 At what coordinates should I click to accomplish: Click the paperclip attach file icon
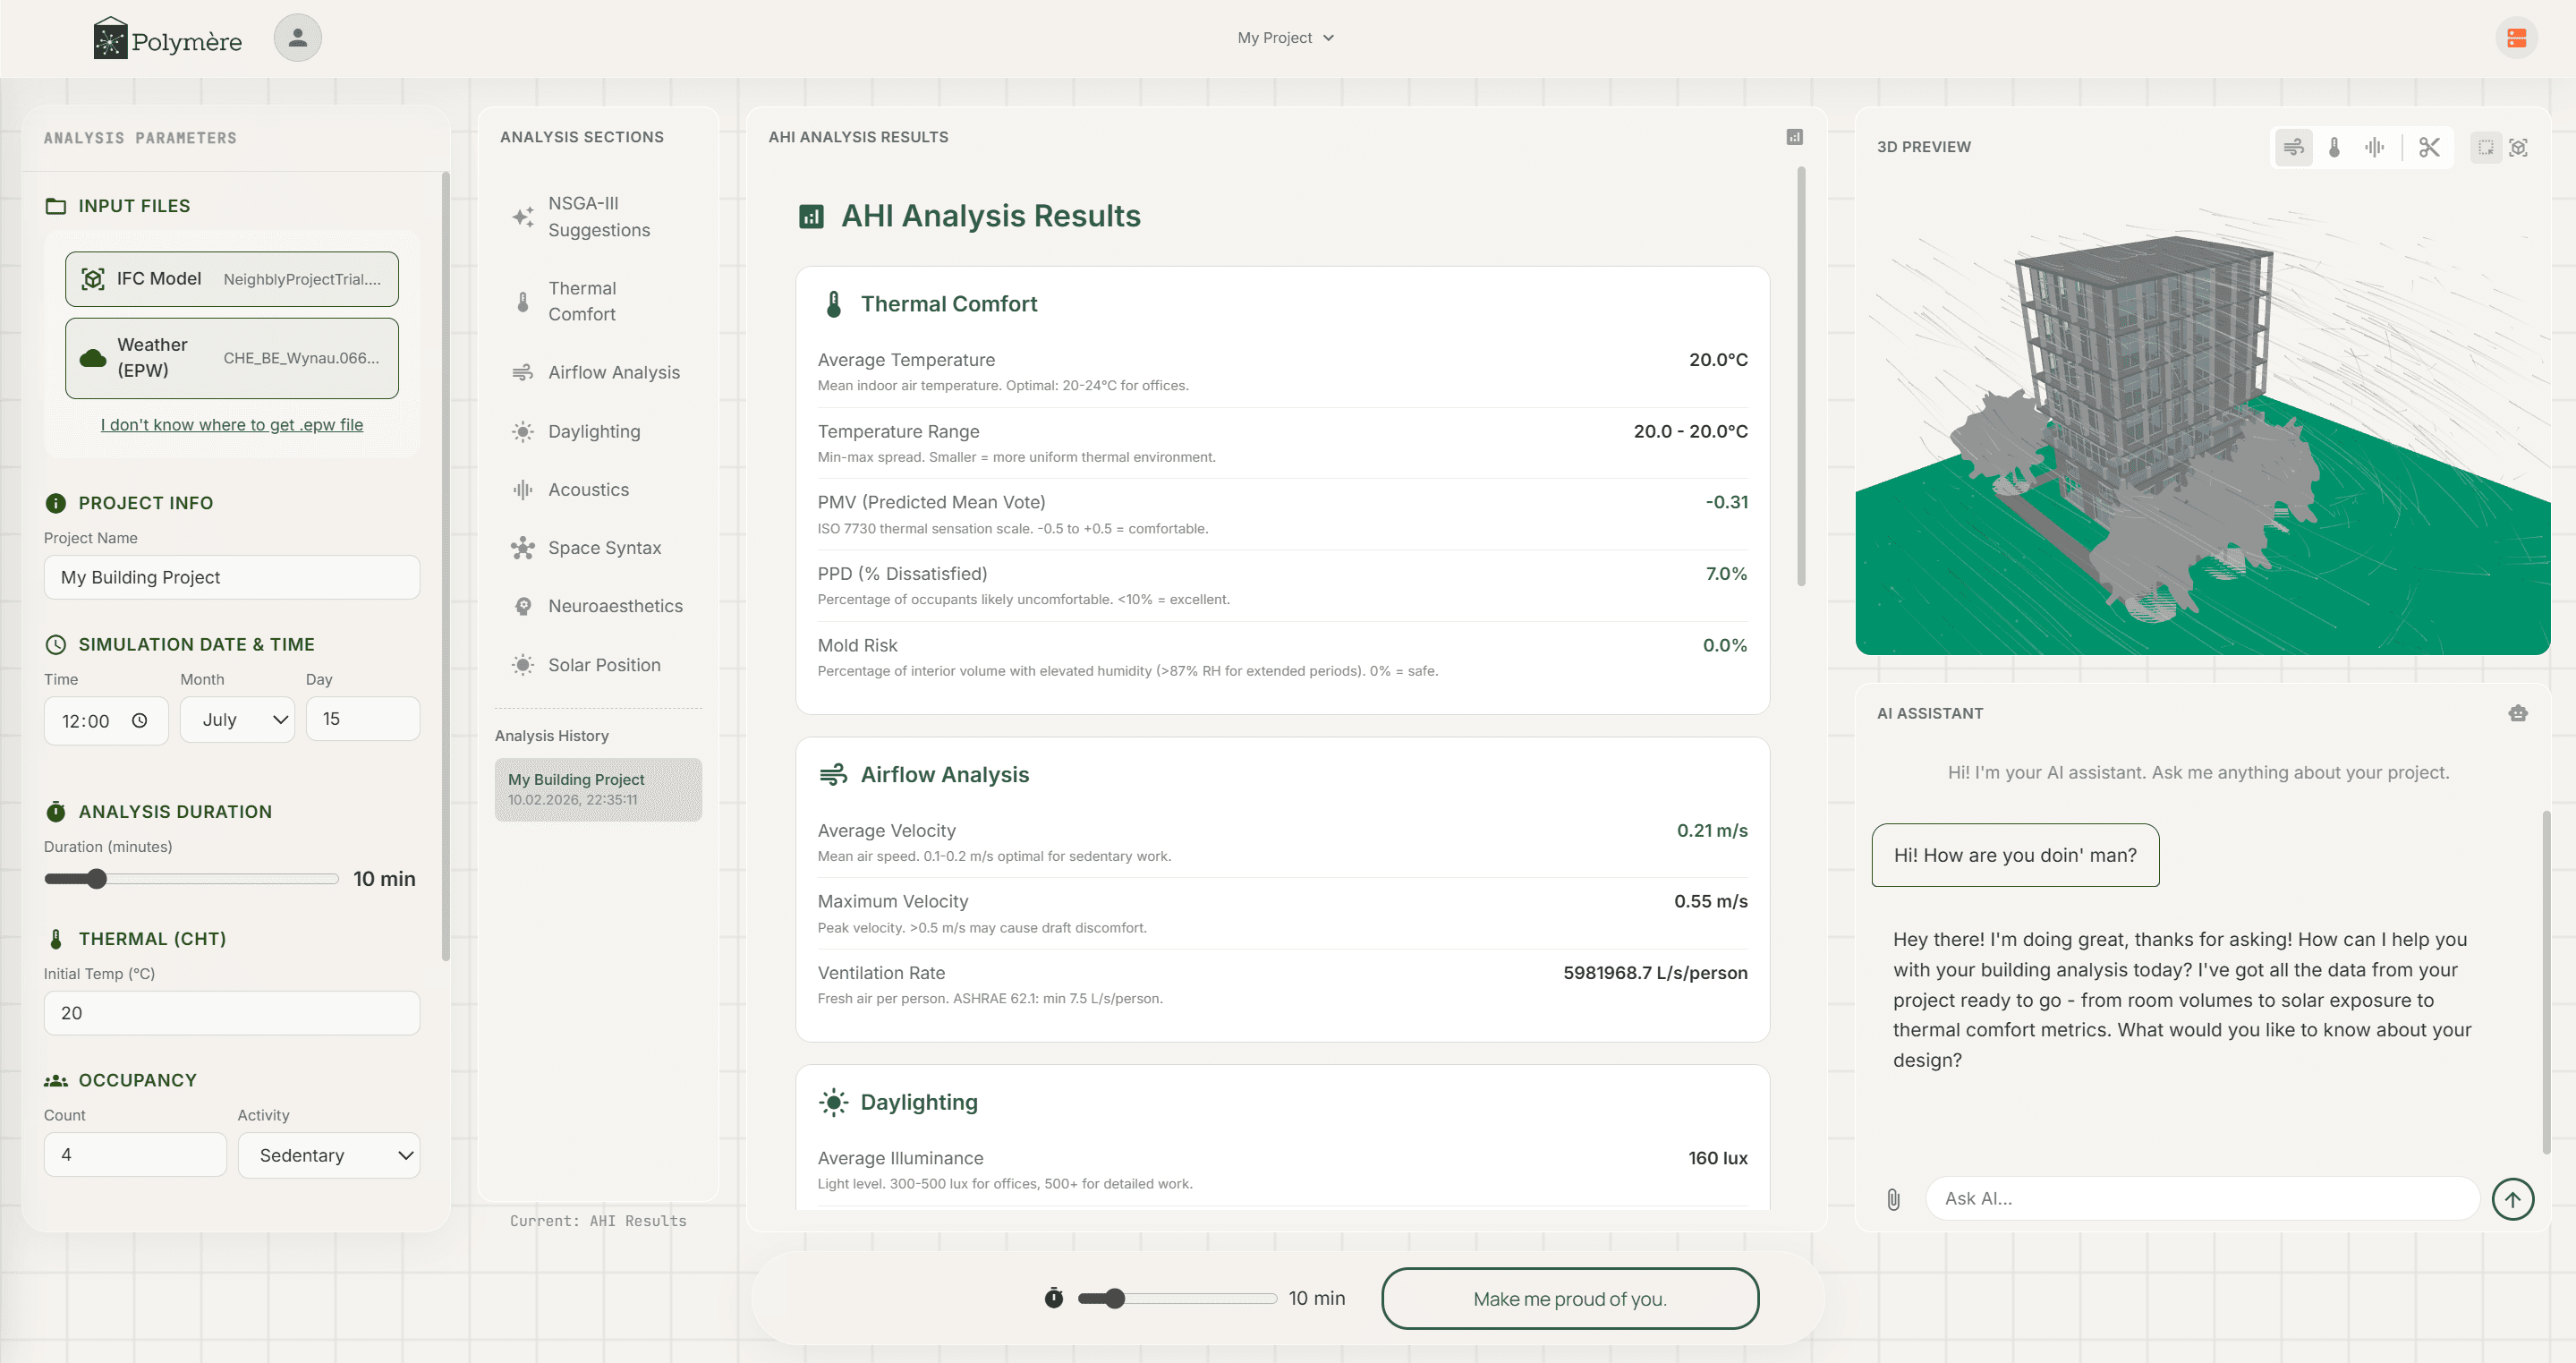(x=1893, y=1199)
